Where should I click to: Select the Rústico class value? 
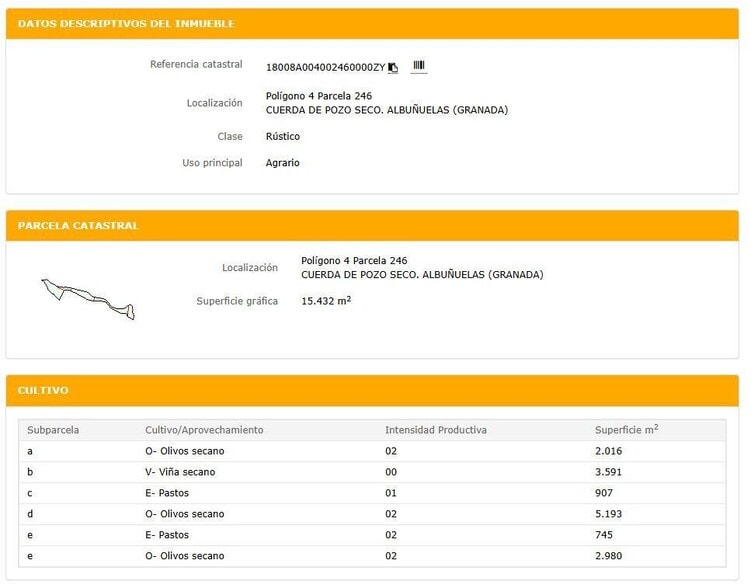pyautogui.click(x=283, y=136)
